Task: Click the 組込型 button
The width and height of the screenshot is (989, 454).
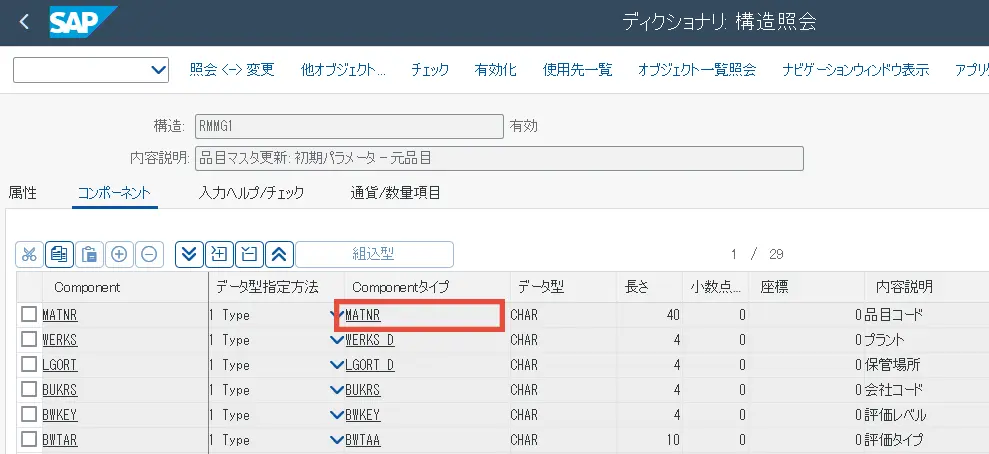Action: click(x=374, y=254)
